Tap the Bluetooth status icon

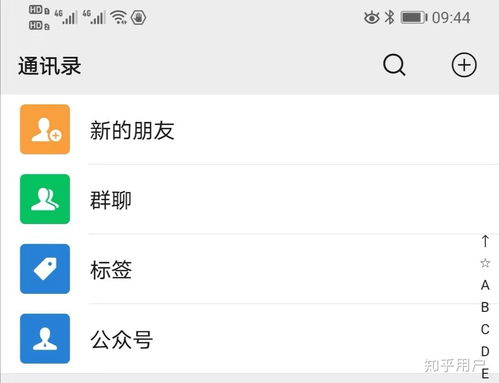(389, 17)
